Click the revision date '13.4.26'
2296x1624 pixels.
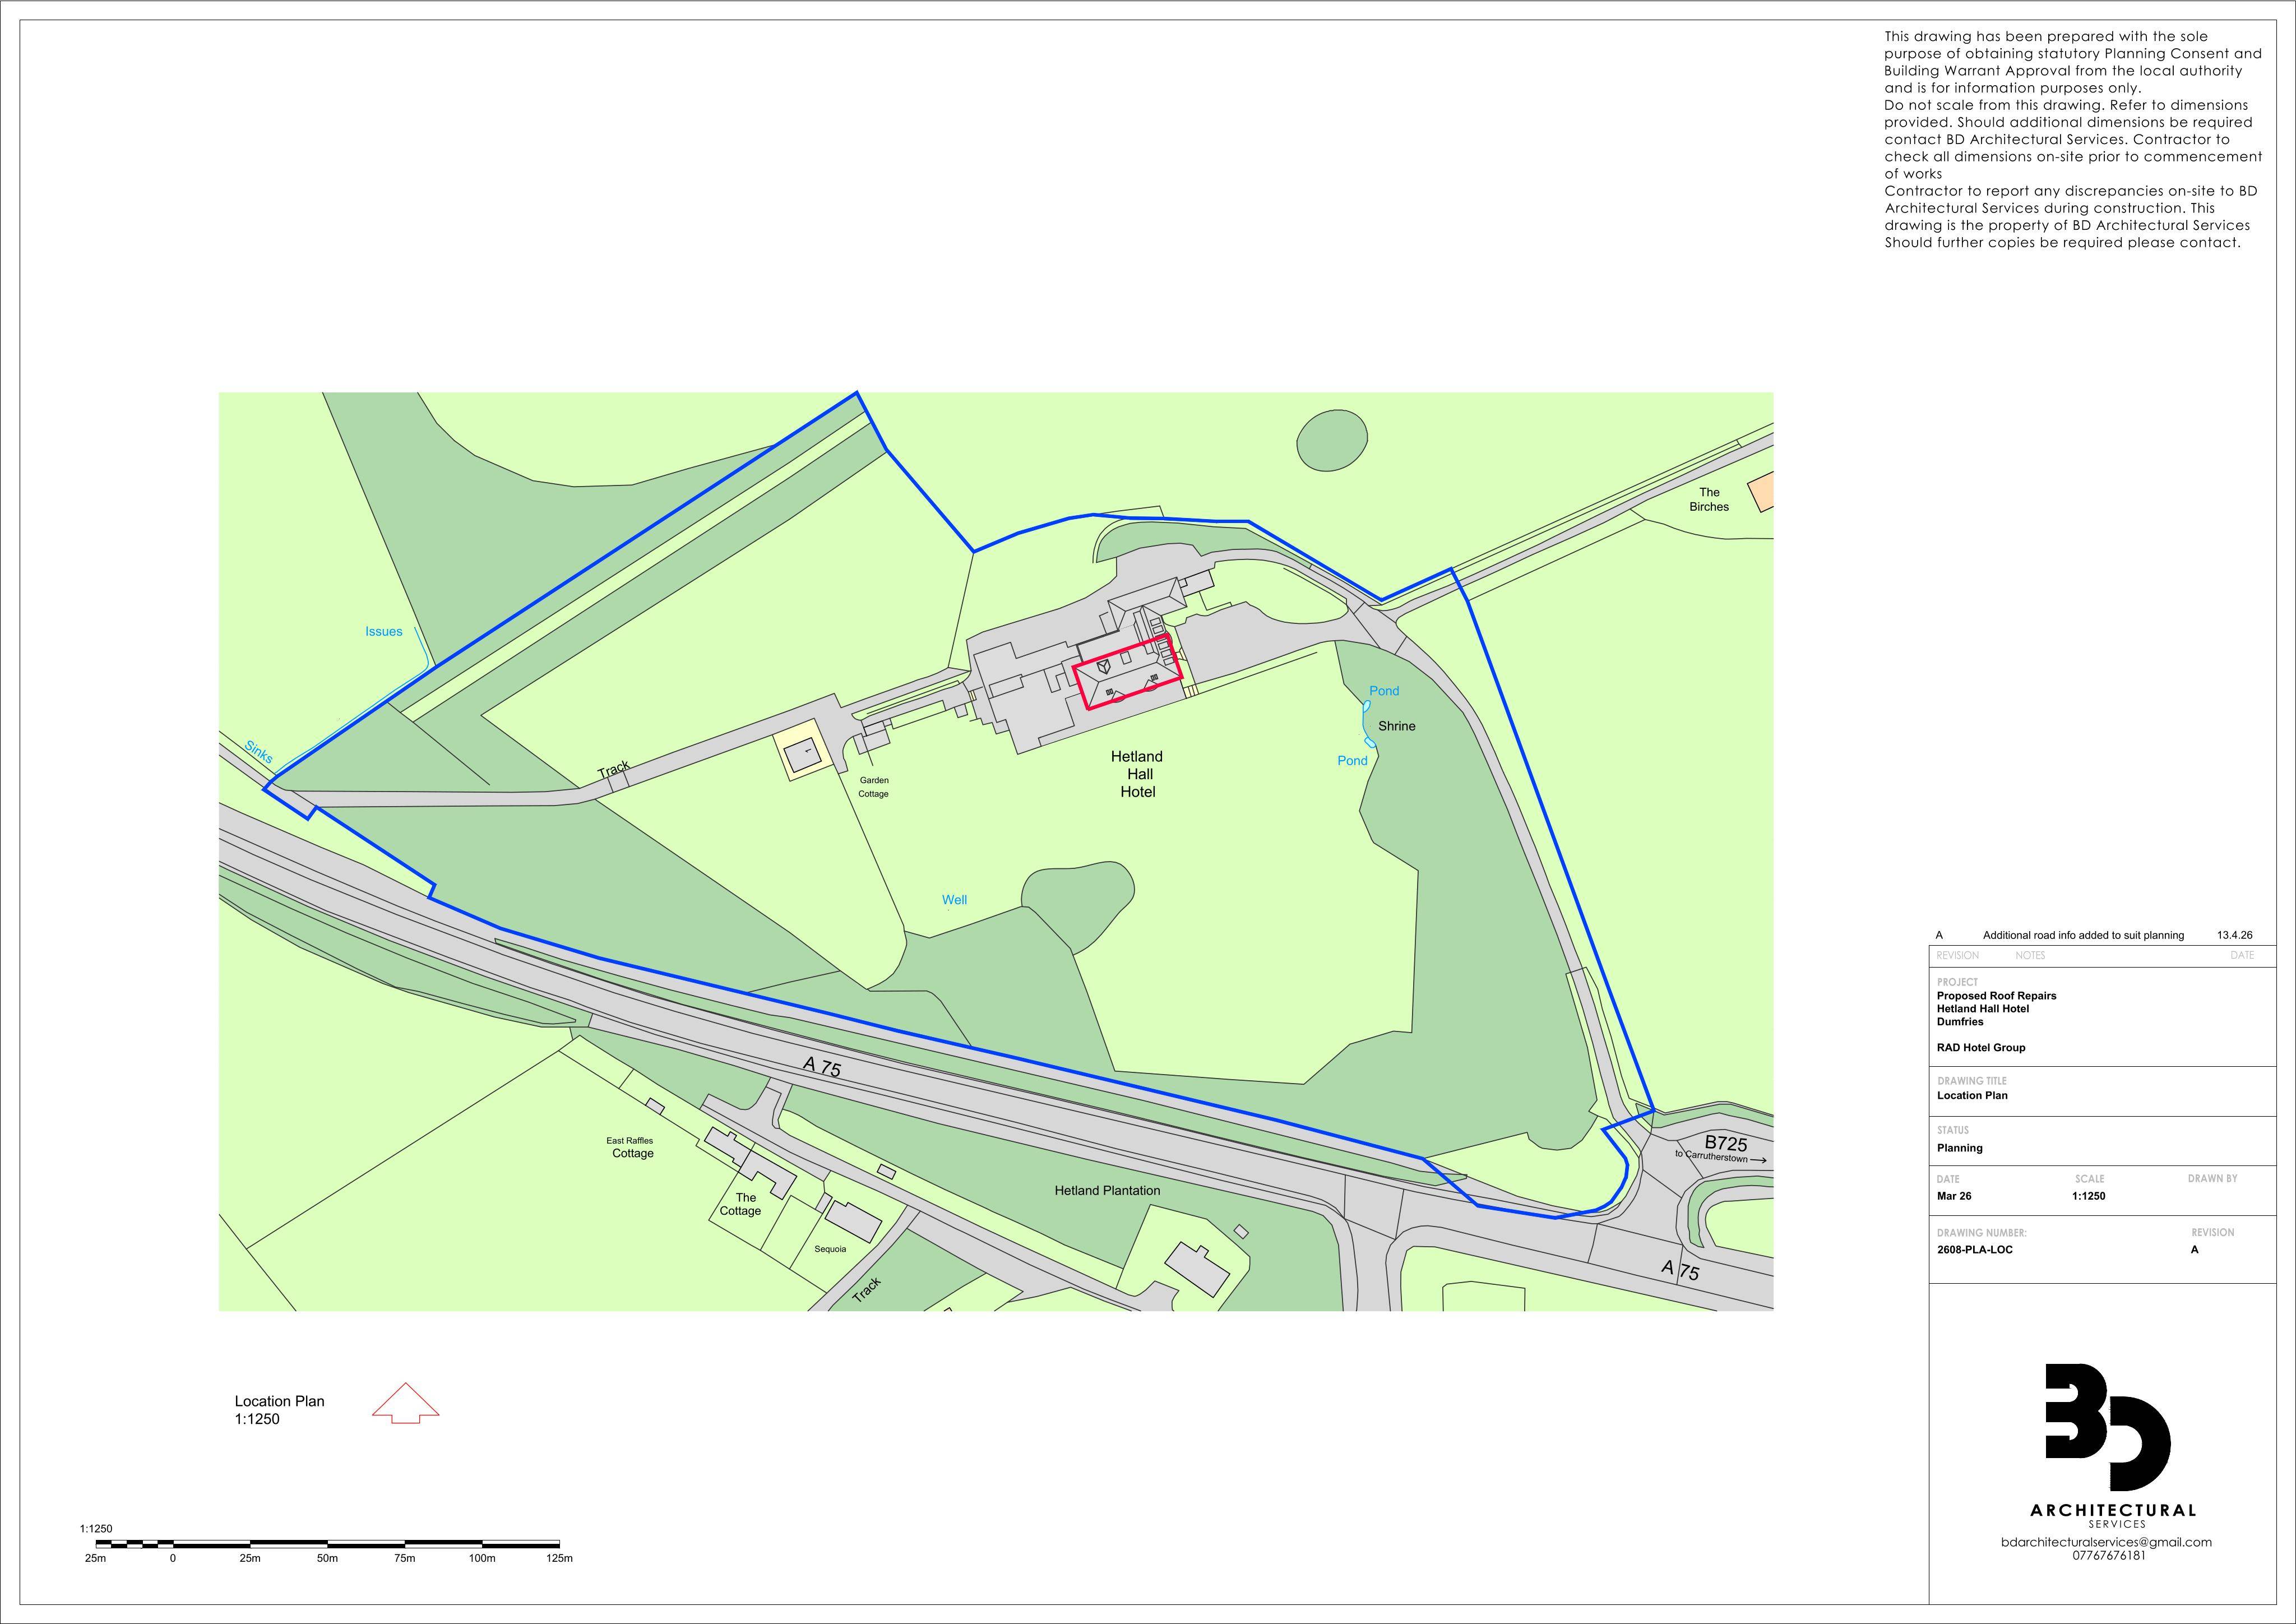click(x=2234, y=935)
